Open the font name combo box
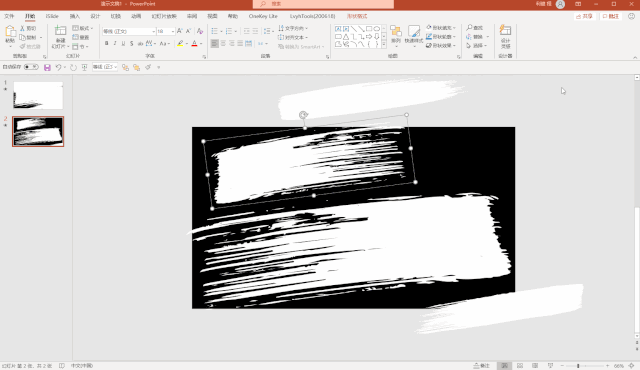The width and height of the screenshot is (640, 370). pos(129,31)
